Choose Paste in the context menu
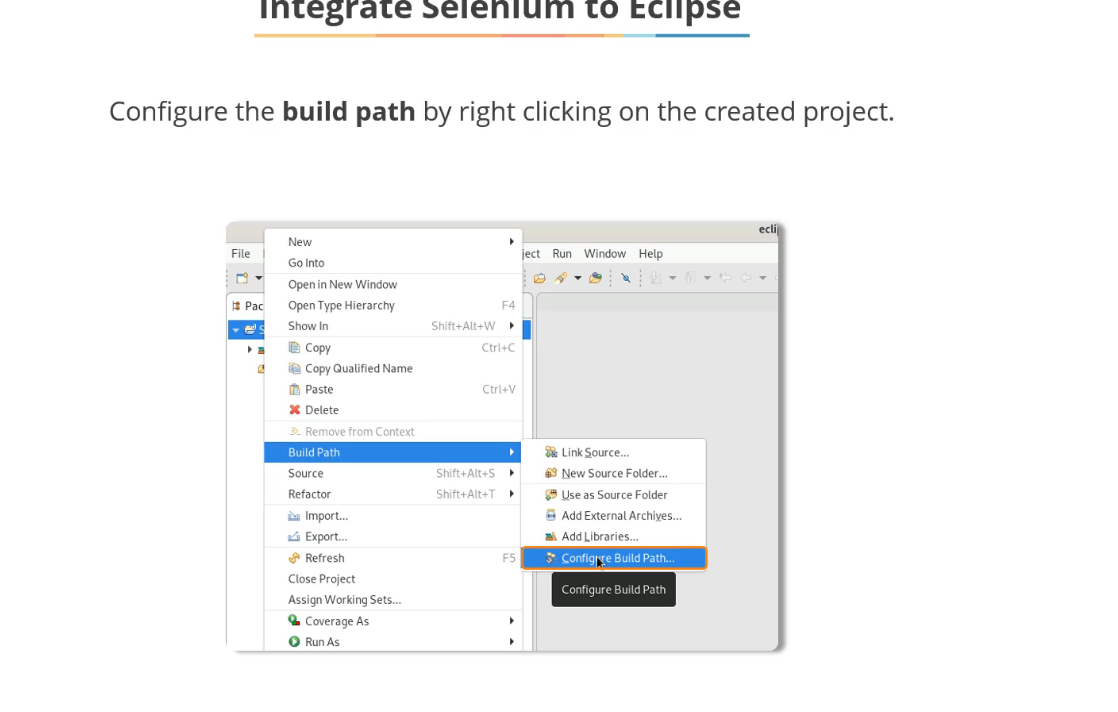 tap(393, 389)
